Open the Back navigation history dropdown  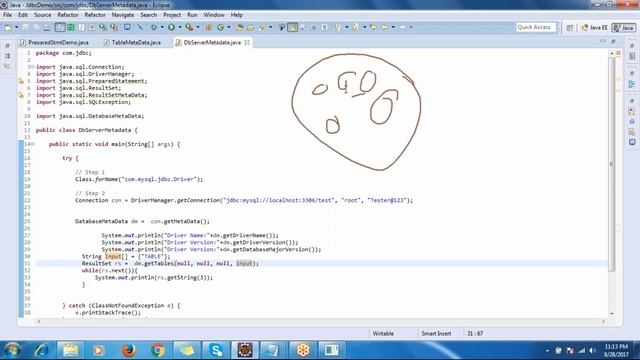pyautogui.click(x=393, y=27)
